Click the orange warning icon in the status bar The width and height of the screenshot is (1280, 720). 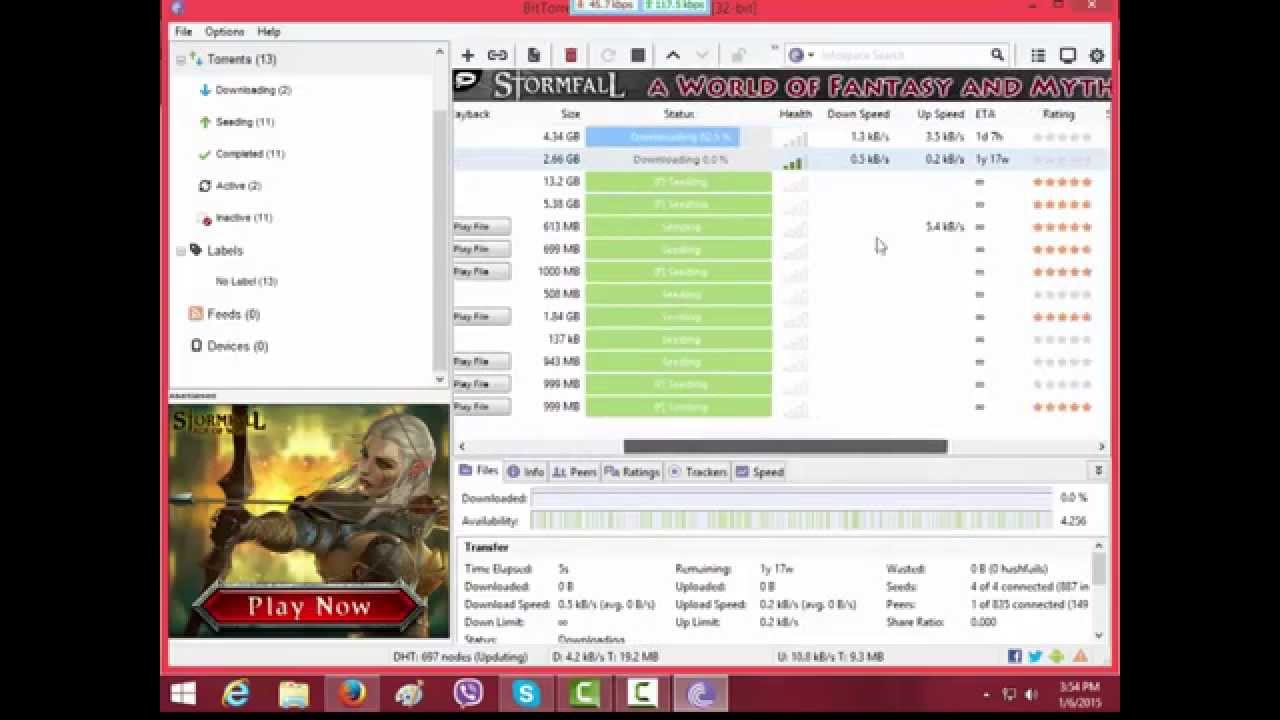(x=1080, y=657)
